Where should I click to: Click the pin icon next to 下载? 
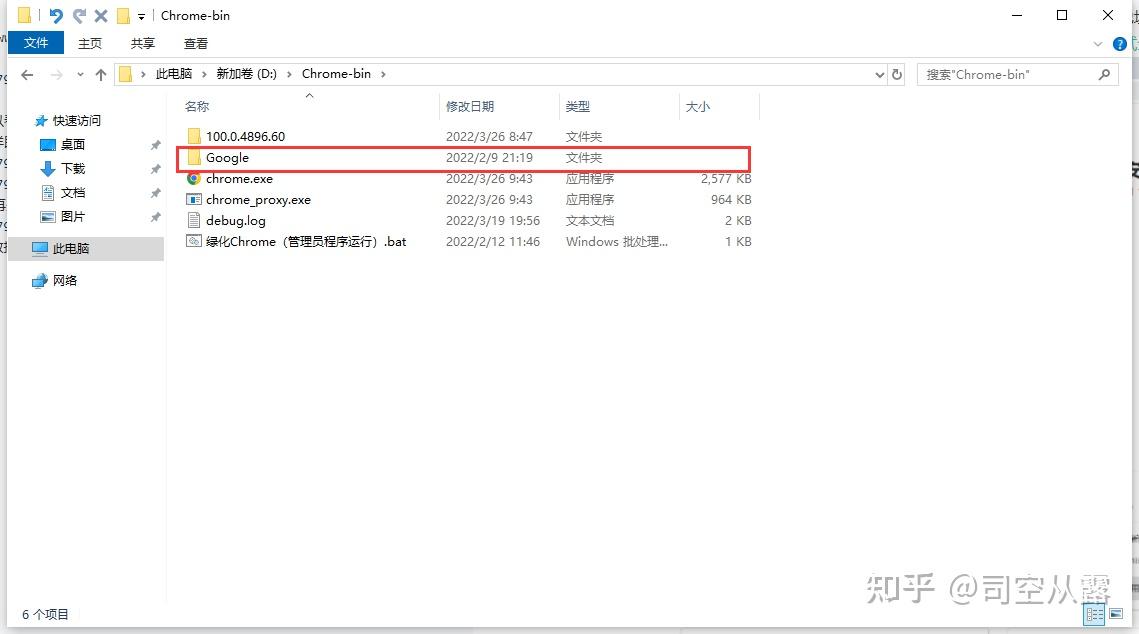coord(155,168)
